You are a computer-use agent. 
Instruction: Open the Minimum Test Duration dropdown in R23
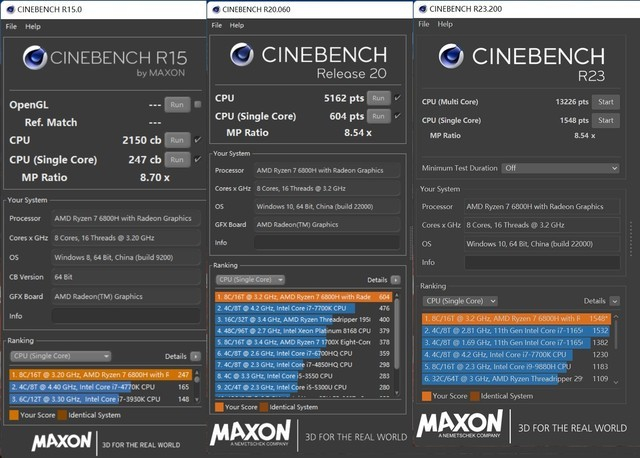tap(559, 168)
